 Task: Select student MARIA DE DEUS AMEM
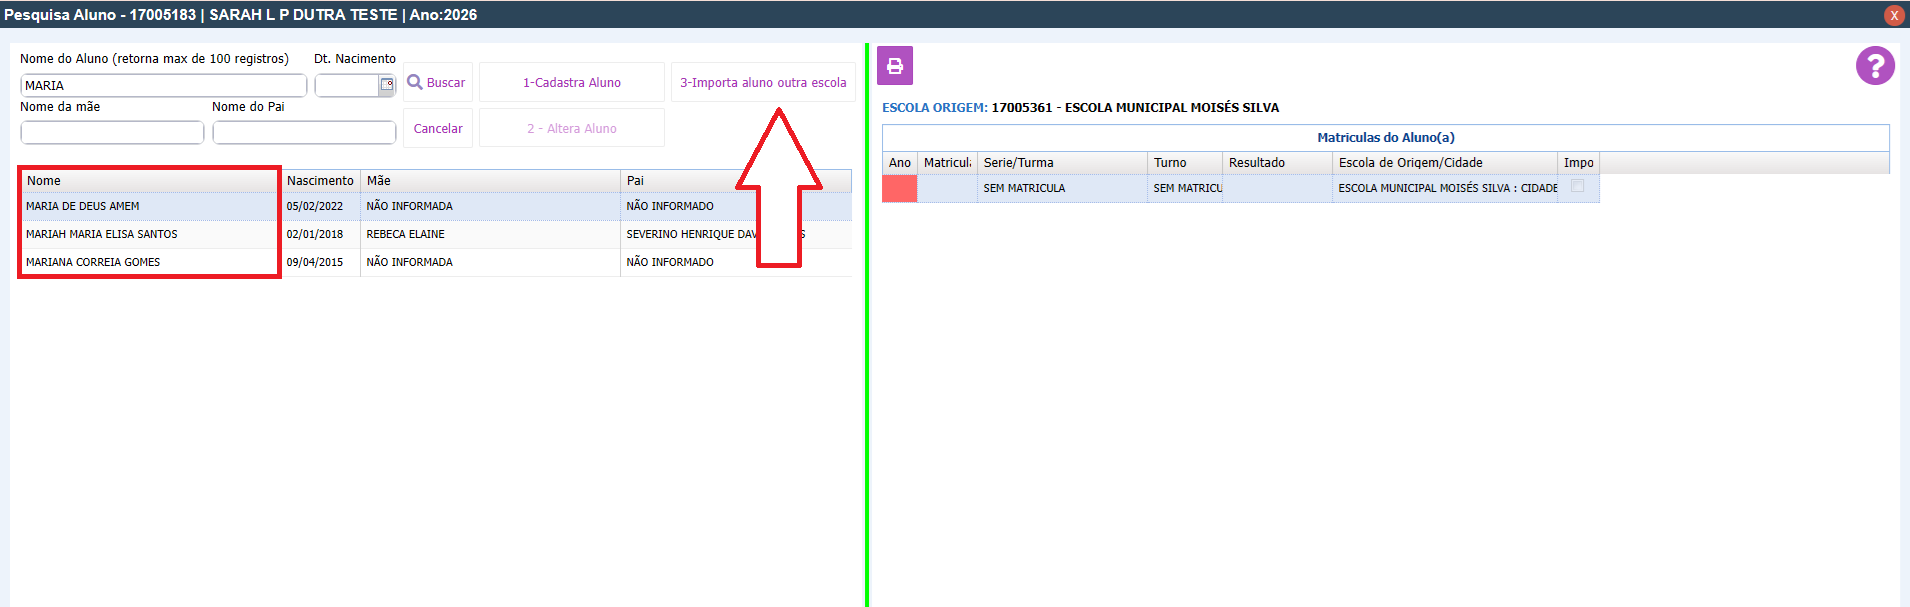[x=83, y=206]
